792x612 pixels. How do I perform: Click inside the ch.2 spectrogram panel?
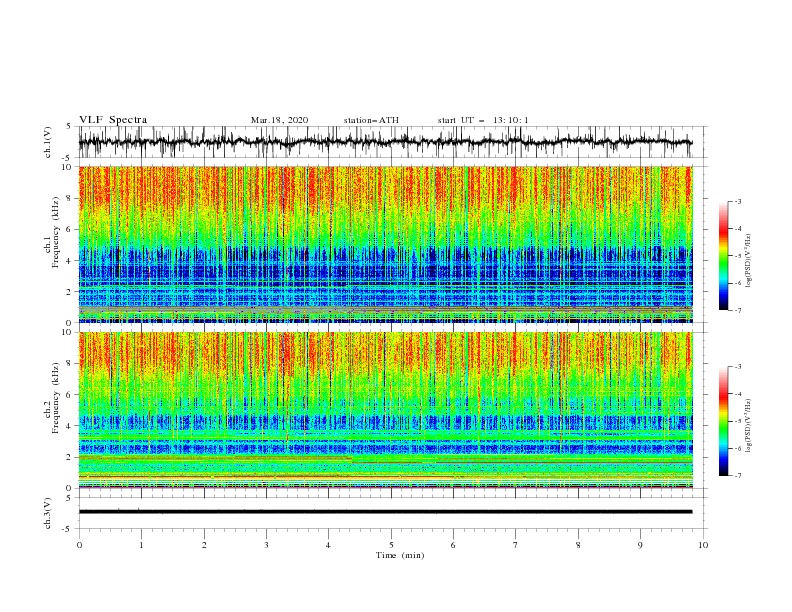pos(385,410)
